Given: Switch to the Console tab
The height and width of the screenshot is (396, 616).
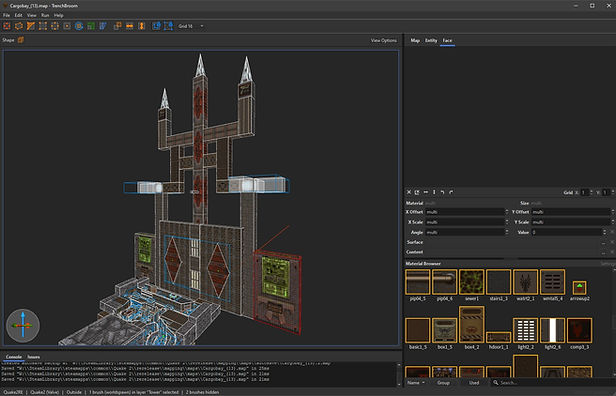Looking at the screenshot, I should point(13,357).
